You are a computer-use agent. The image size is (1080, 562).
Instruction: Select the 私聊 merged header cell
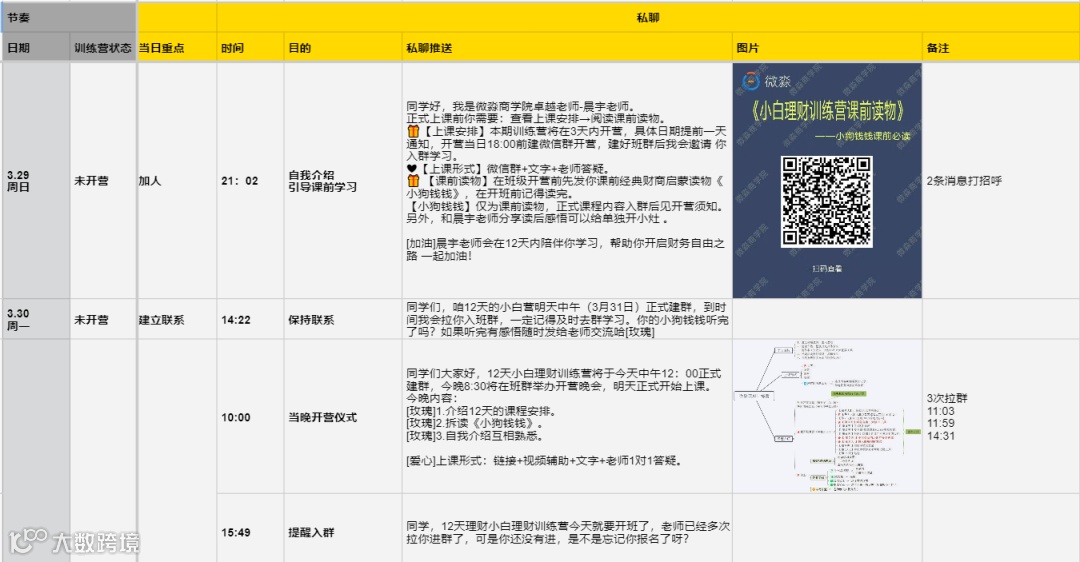(x=647, y=17)
